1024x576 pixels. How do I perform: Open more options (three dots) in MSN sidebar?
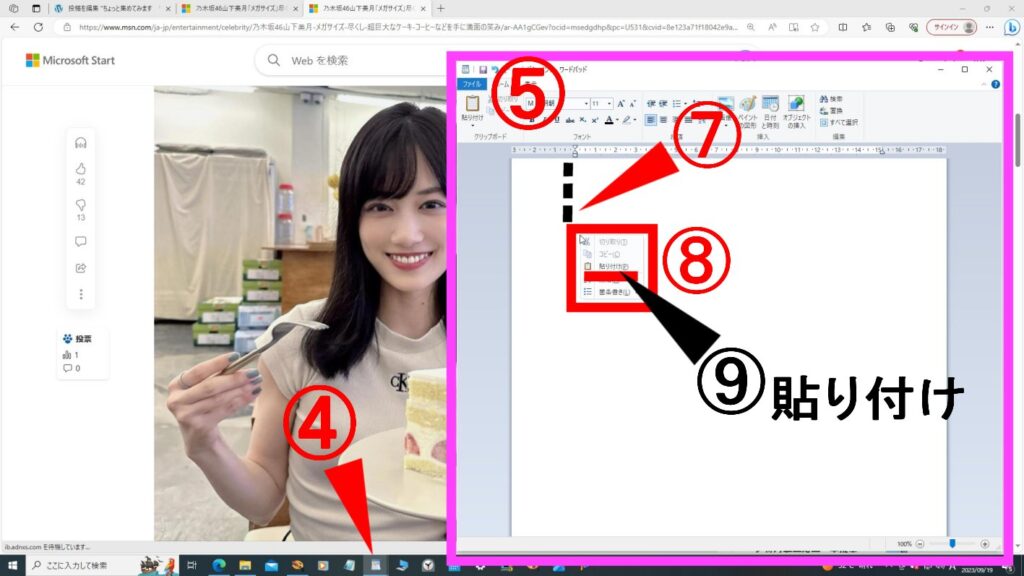tap(81, 295)
